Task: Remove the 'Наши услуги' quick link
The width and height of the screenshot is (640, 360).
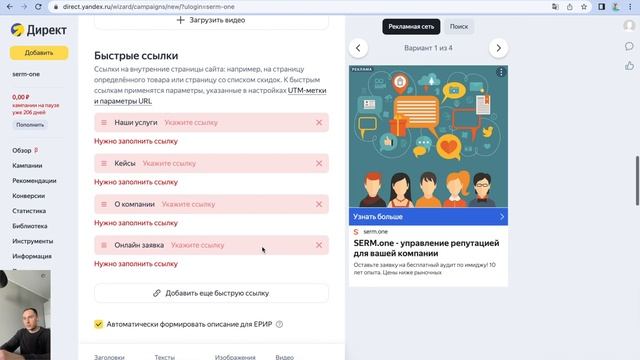Action: click(x=319, y=122)
